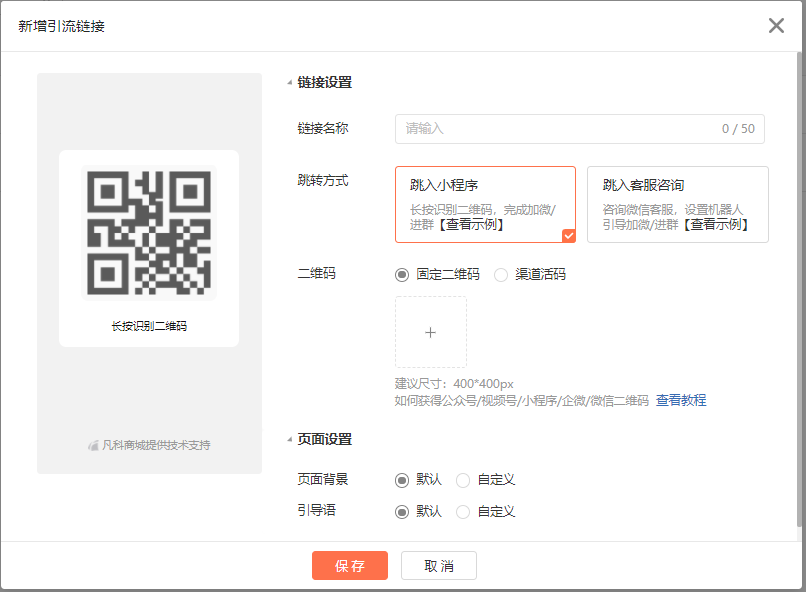Focus the 链接名称 input field
The width and height of the screenshot is (806, 592).
[579, 128]
